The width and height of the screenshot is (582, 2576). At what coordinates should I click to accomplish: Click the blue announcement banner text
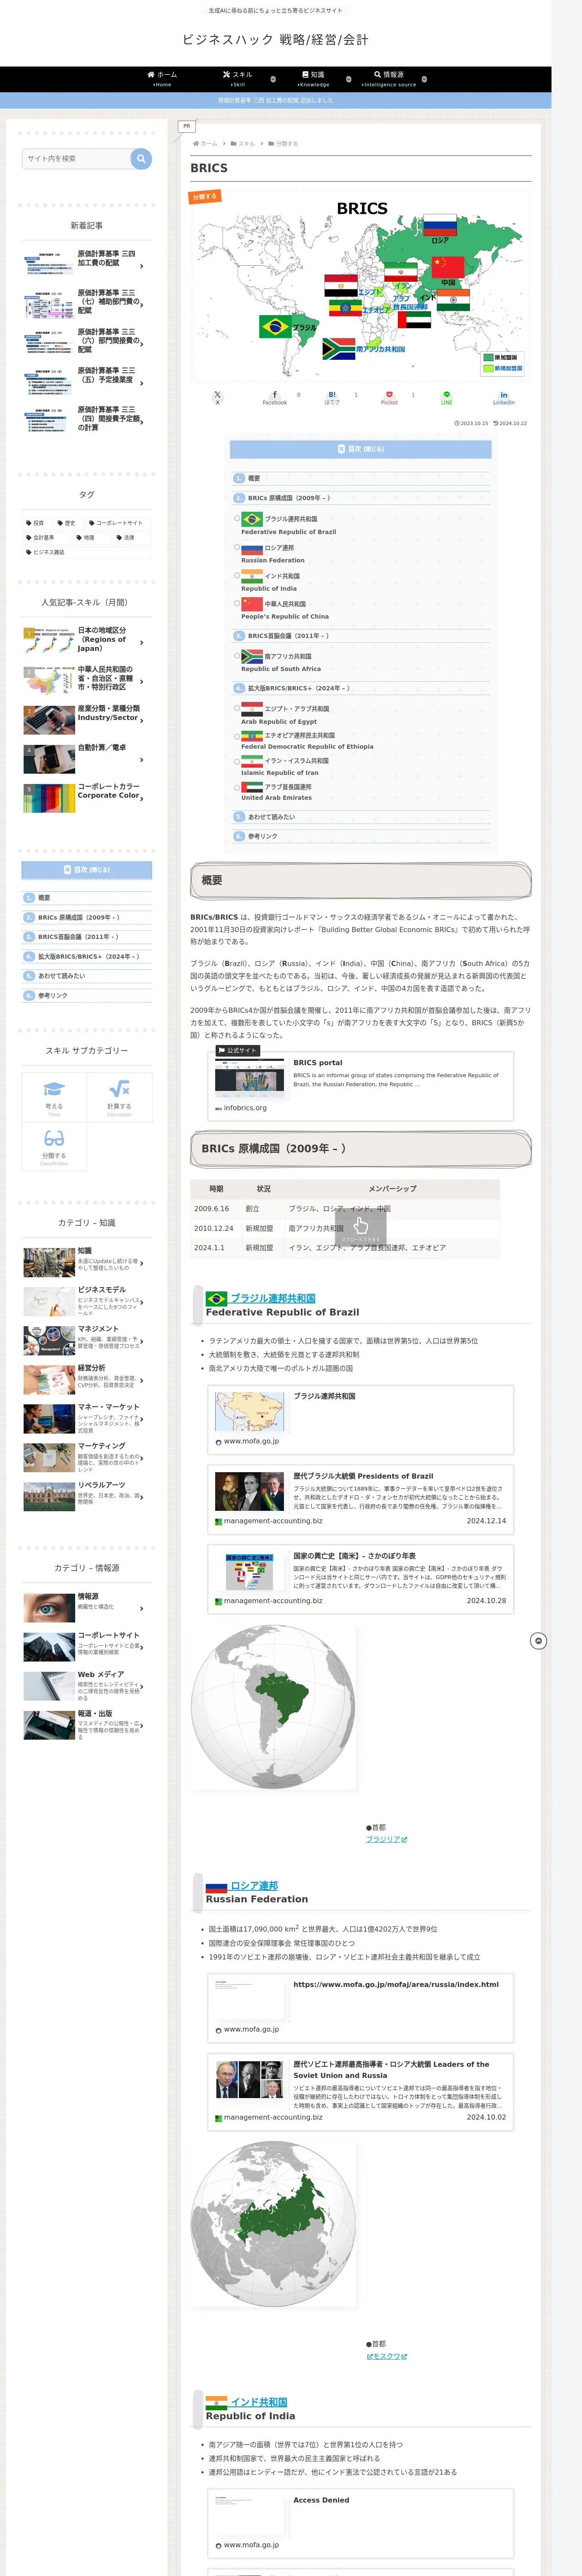(276, 100)
